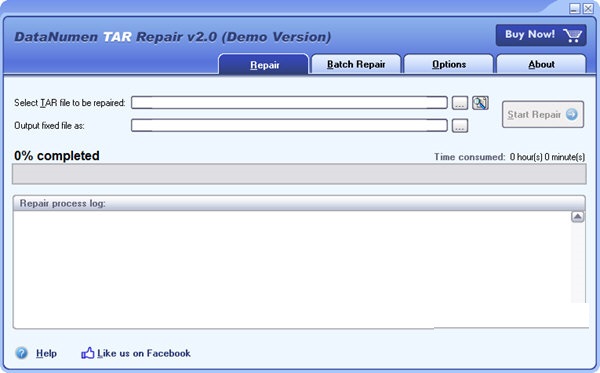The height and width of the screenshot is (373, 600).
Task: Focus the Select TAR file input field
Action: 289,103
